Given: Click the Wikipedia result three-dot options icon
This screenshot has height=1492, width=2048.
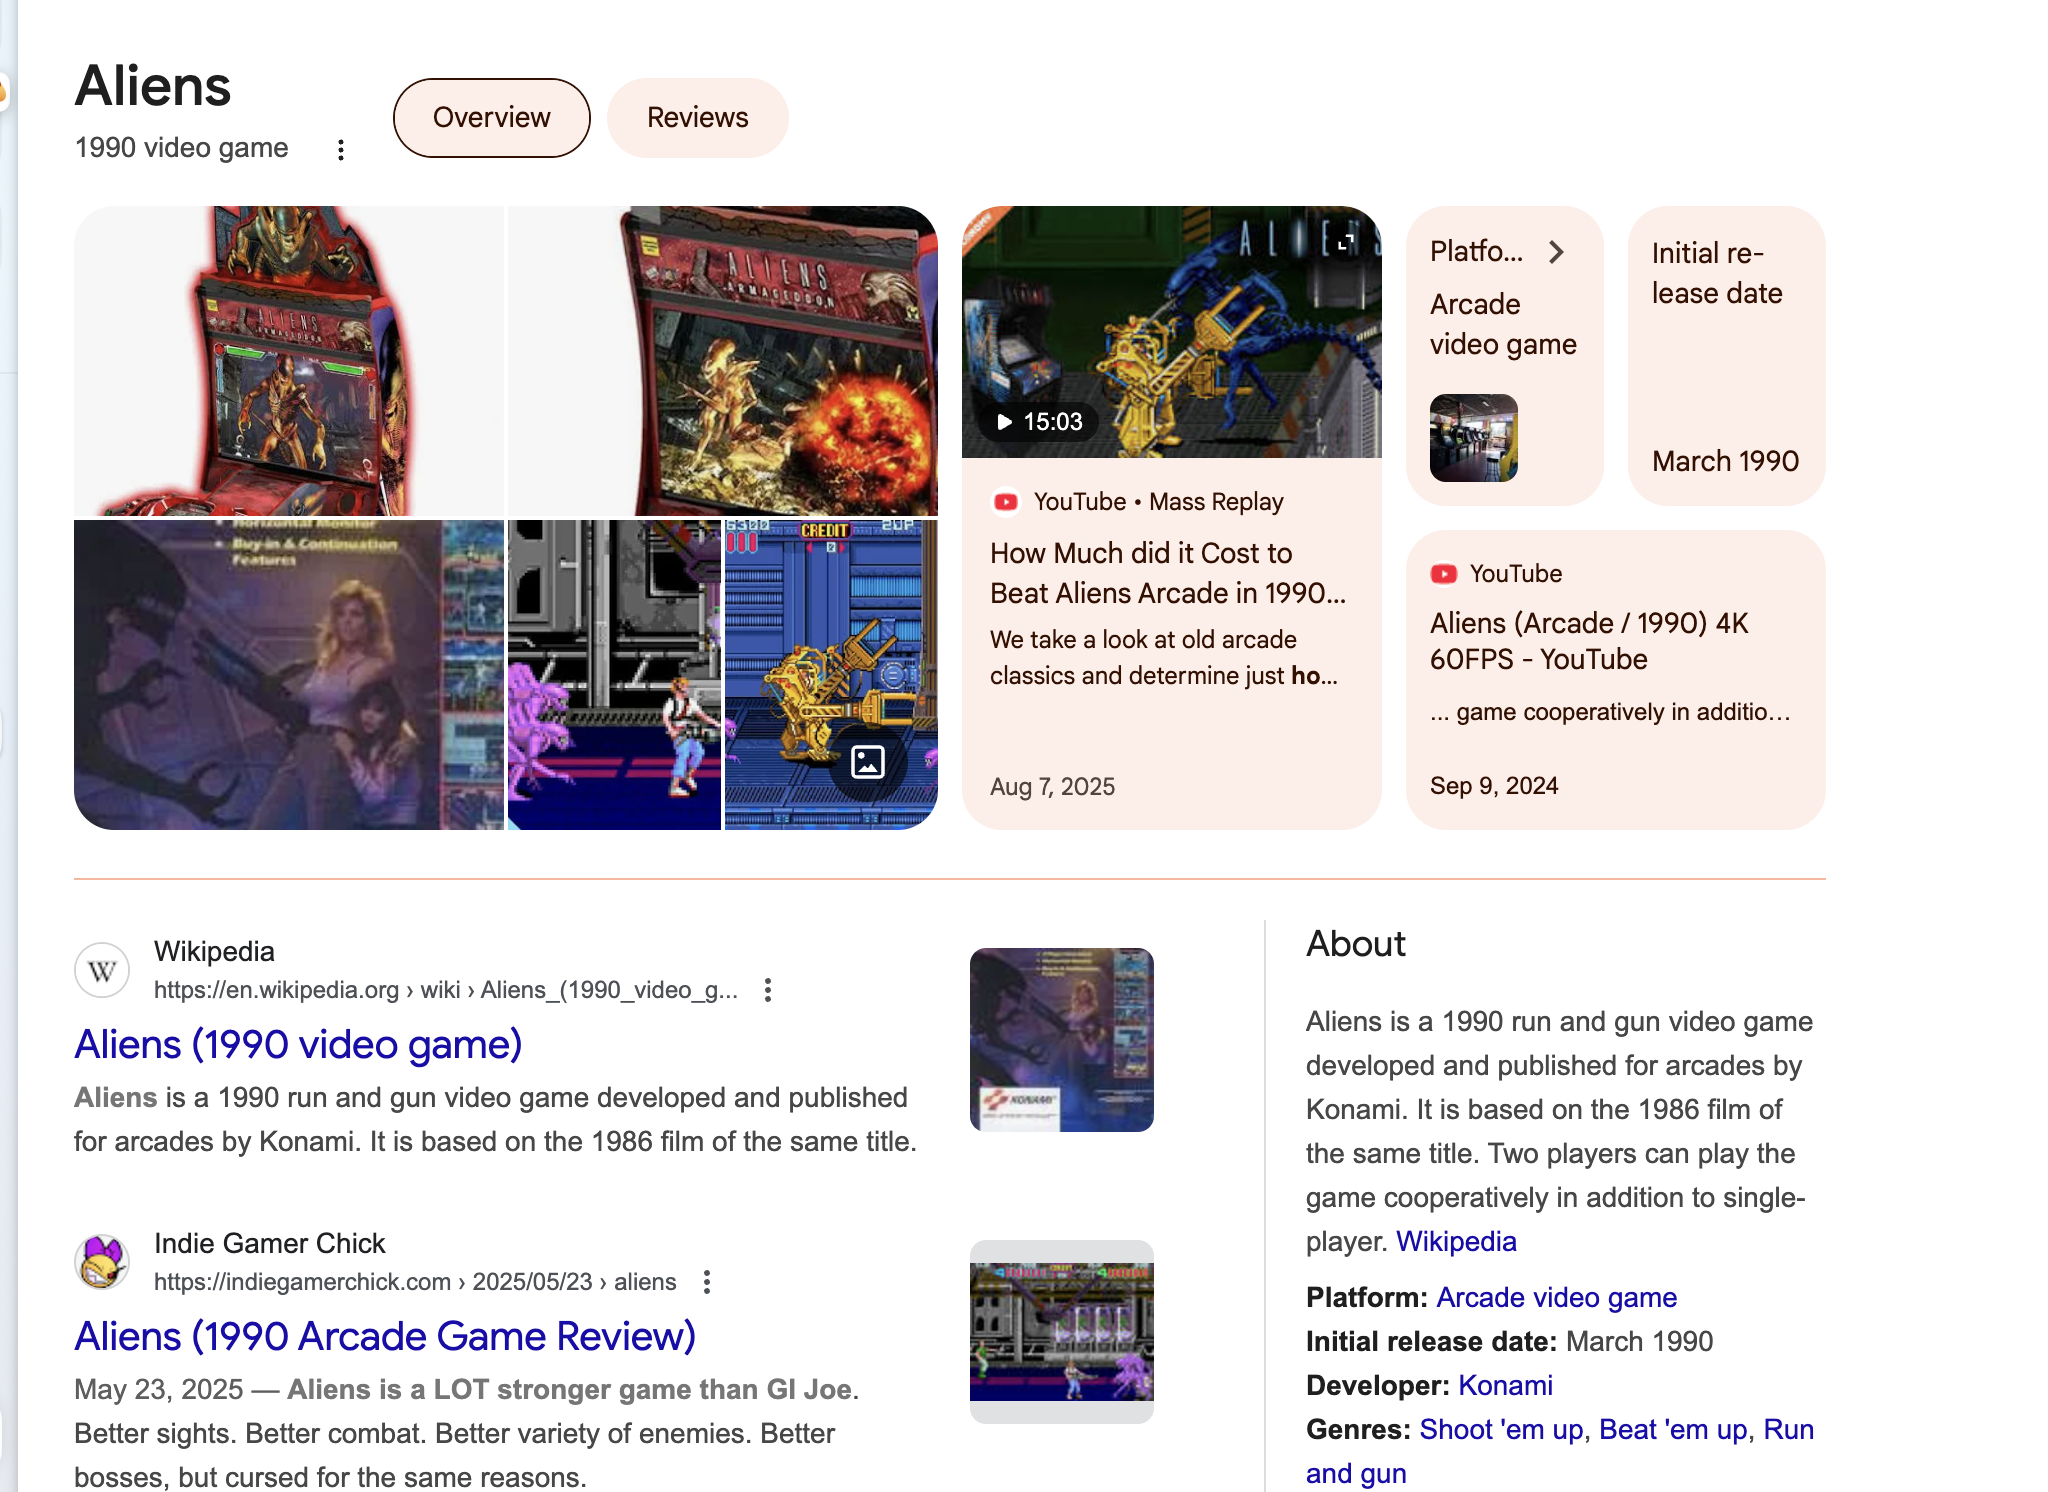Looking at the screenshot, I should coord(768,990).
